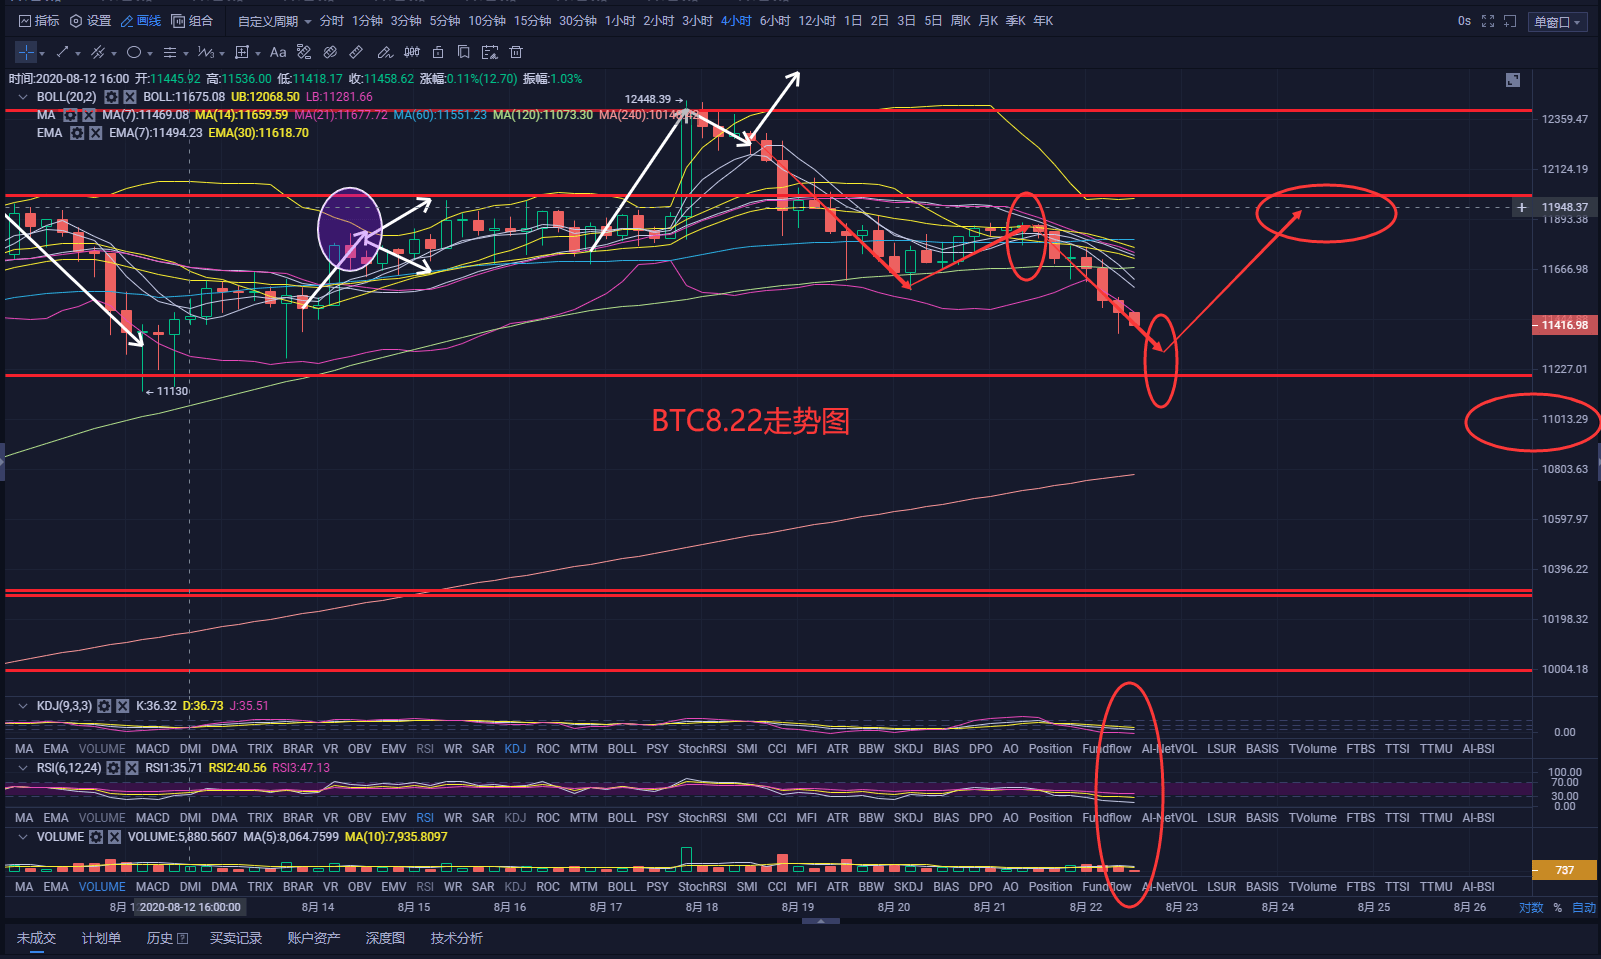Click the add-window icon beside fullscreen
This screenshot has height=959, width=1601.
click(x=1510, y=21)
